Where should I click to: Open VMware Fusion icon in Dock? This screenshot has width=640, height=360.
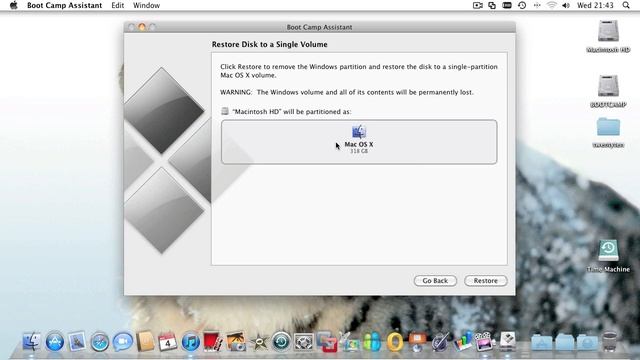coord(327,342)
